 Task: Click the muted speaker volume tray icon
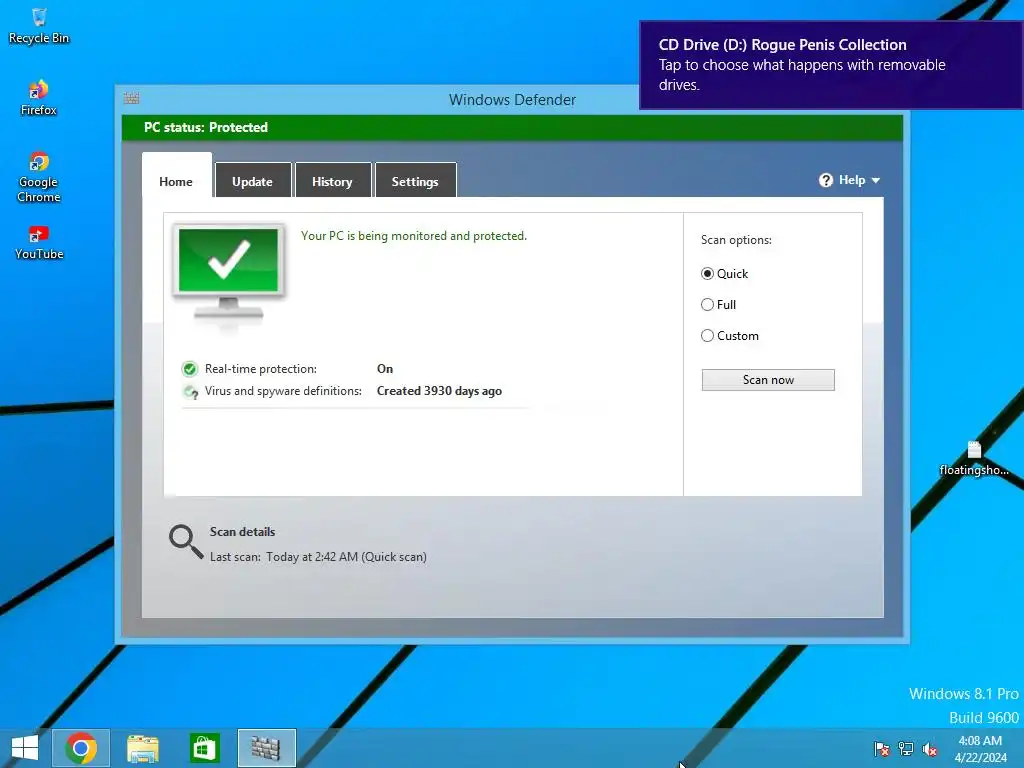tap(930, 748)
